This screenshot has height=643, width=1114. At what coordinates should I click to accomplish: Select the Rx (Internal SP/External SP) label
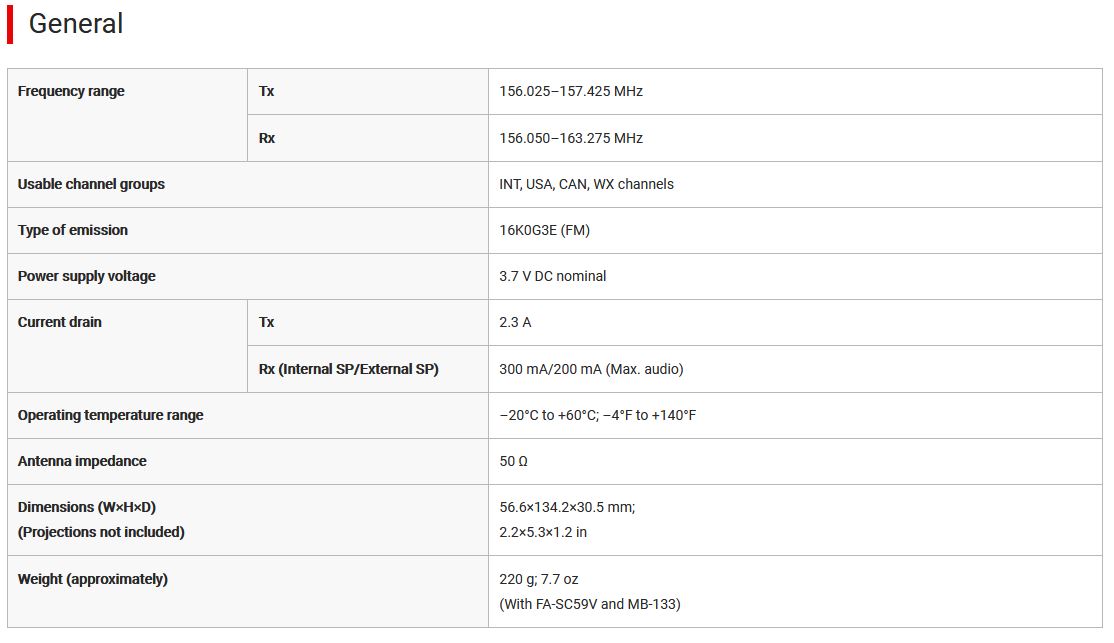(348, 369)
